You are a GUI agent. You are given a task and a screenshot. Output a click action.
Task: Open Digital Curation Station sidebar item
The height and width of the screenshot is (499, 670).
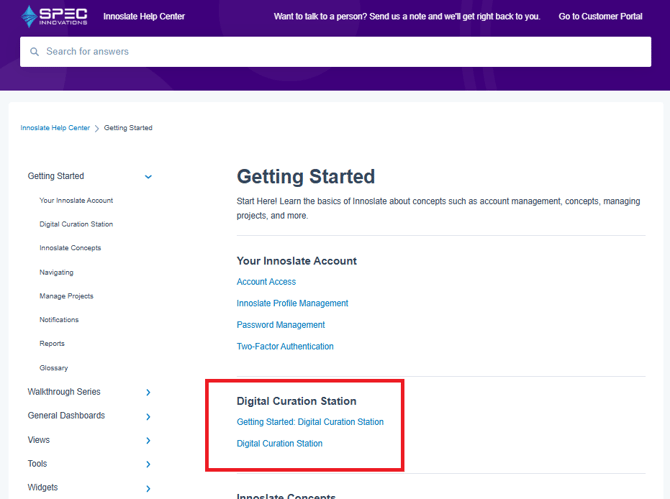tap(76, 224)
